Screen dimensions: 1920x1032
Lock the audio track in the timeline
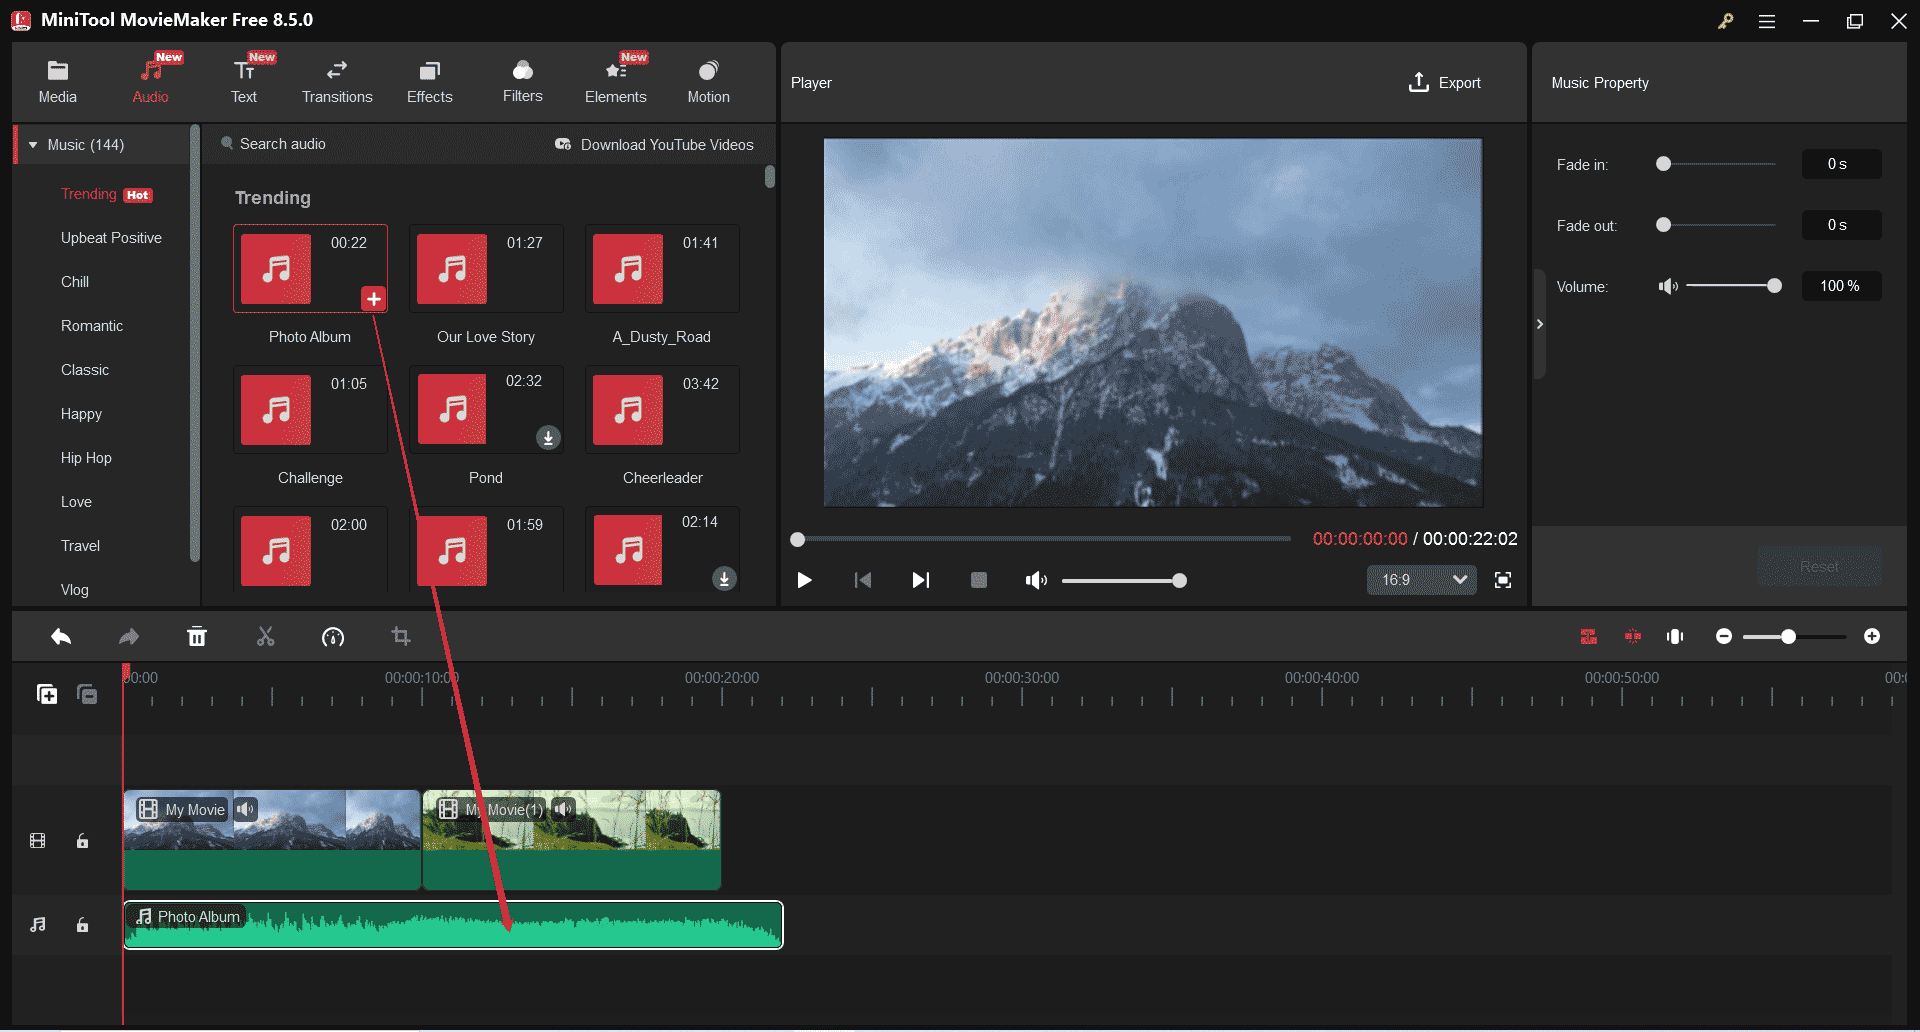click(82, 925)
